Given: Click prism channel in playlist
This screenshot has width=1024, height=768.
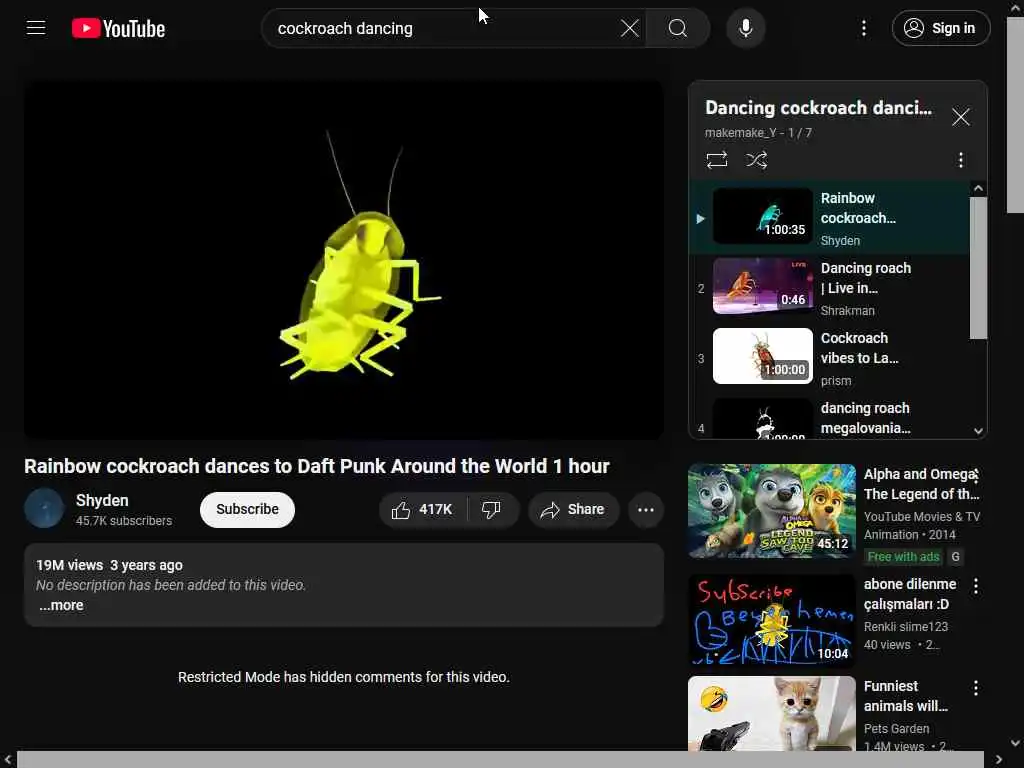Looking at the screenshot, I should click(x=835, y=381).
